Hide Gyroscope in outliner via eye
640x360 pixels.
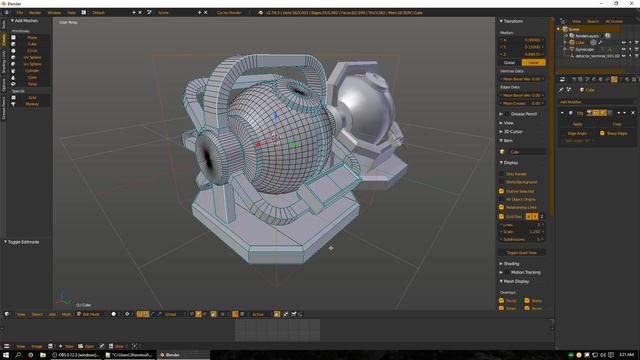pyautogui.click(x=624, y=49)
